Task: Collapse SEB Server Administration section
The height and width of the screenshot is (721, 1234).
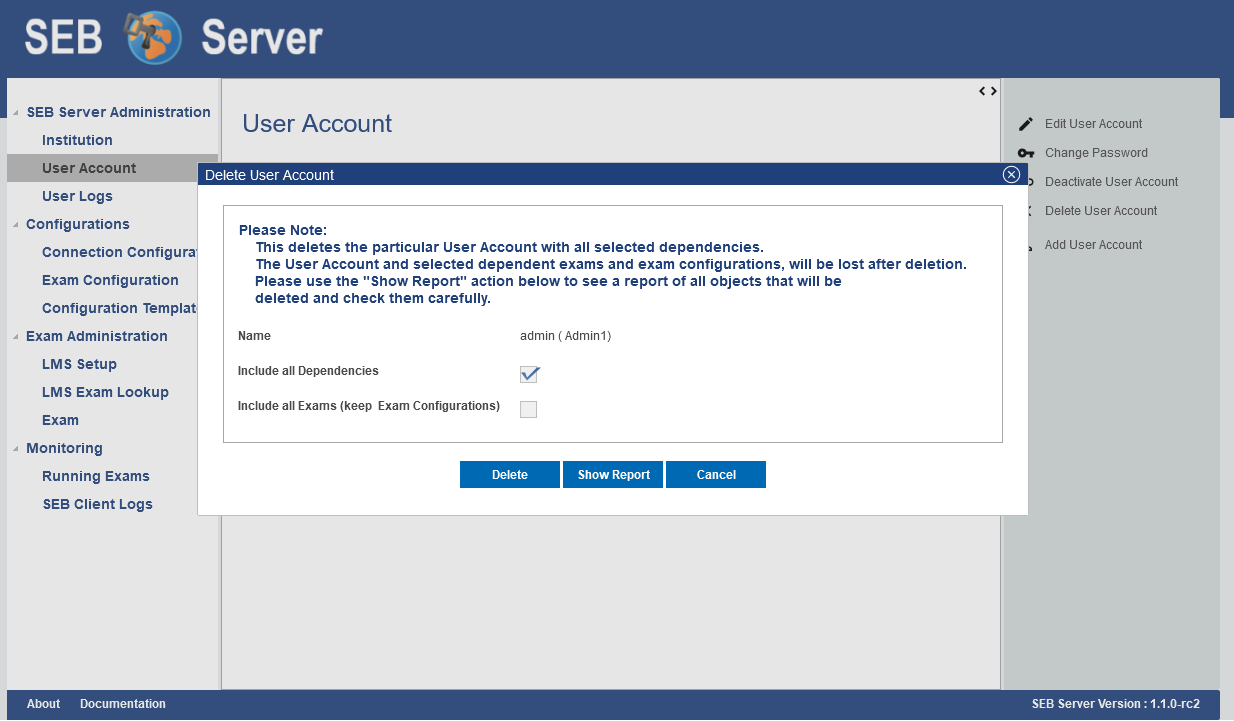Action: pyautogui.click(x=16, y=113)
